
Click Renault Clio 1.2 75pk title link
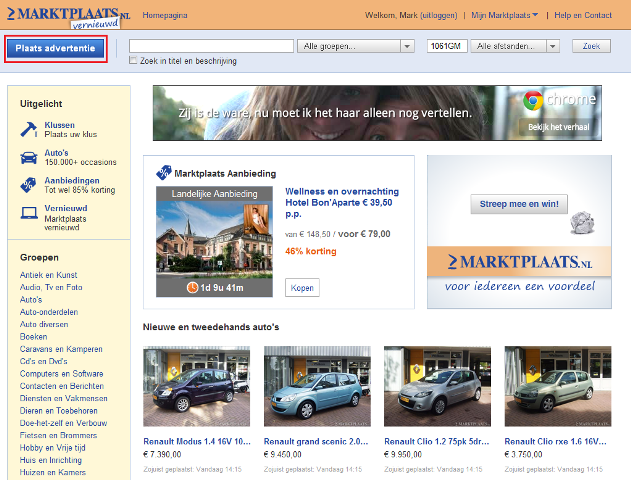(437, 441)
